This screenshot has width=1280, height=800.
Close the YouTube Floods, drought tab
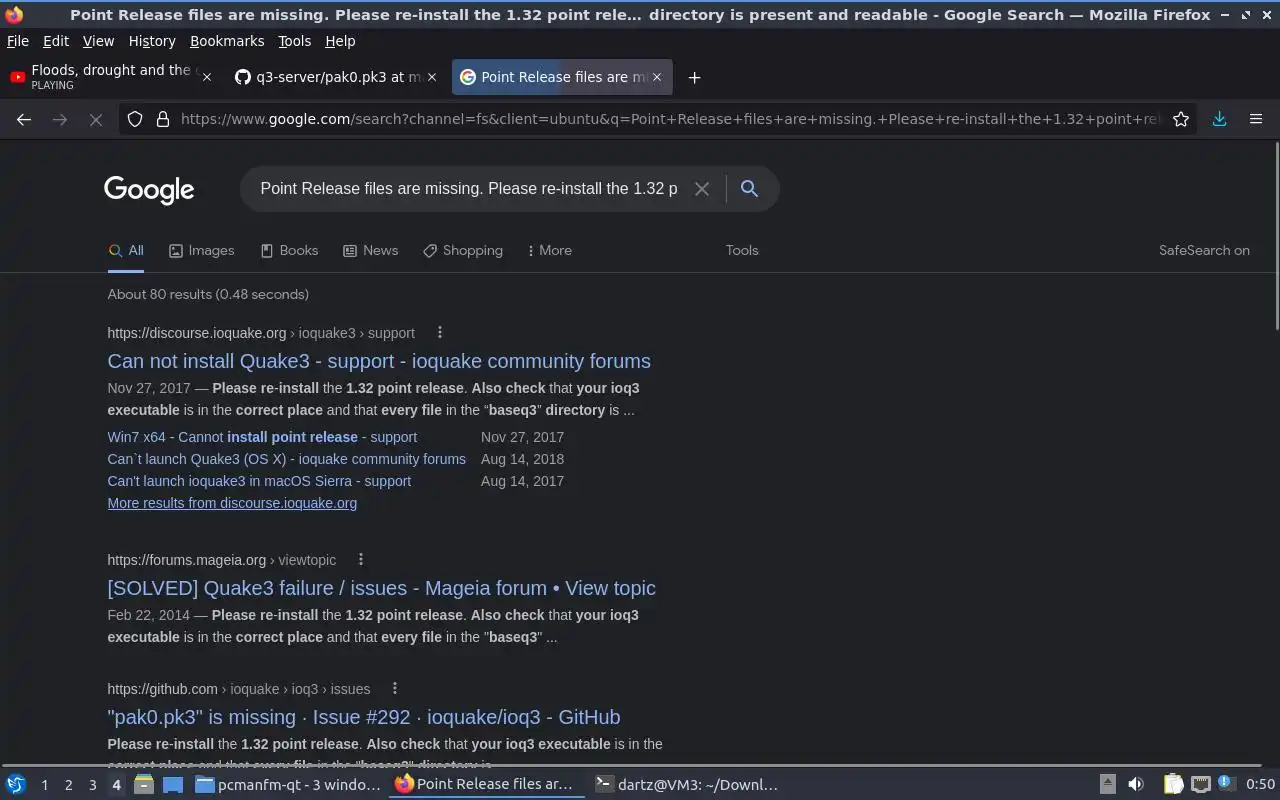point(207,77)
